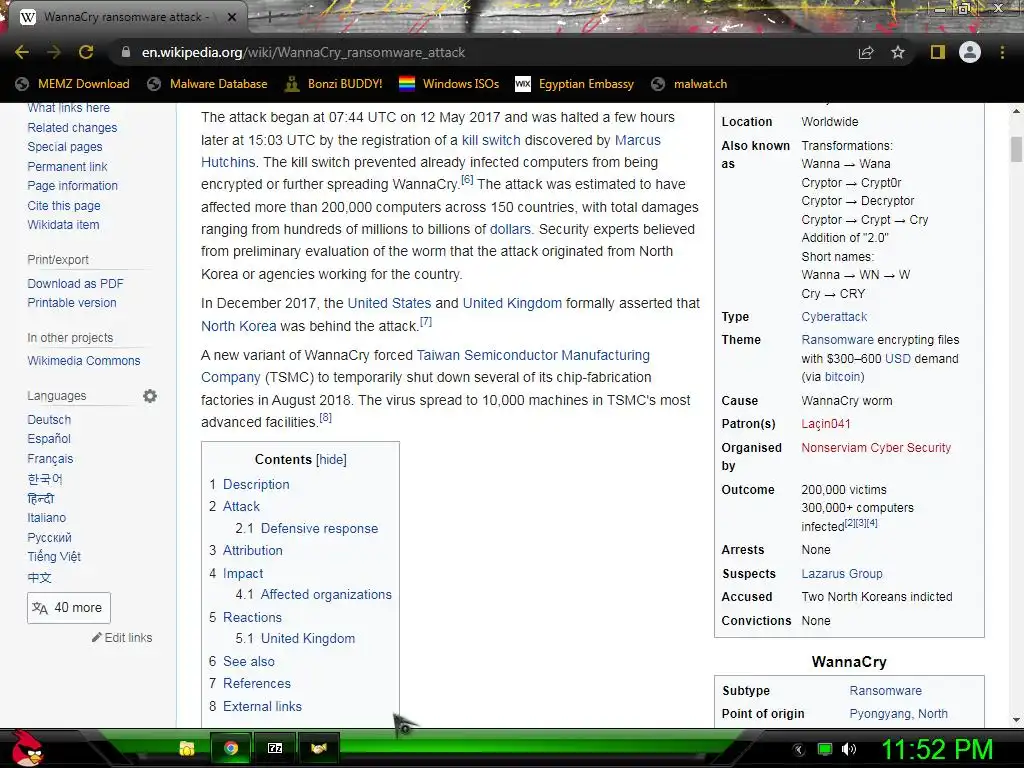1024x768 pixels.
Task: Open Malware Database bookmark
Action: 207,84
